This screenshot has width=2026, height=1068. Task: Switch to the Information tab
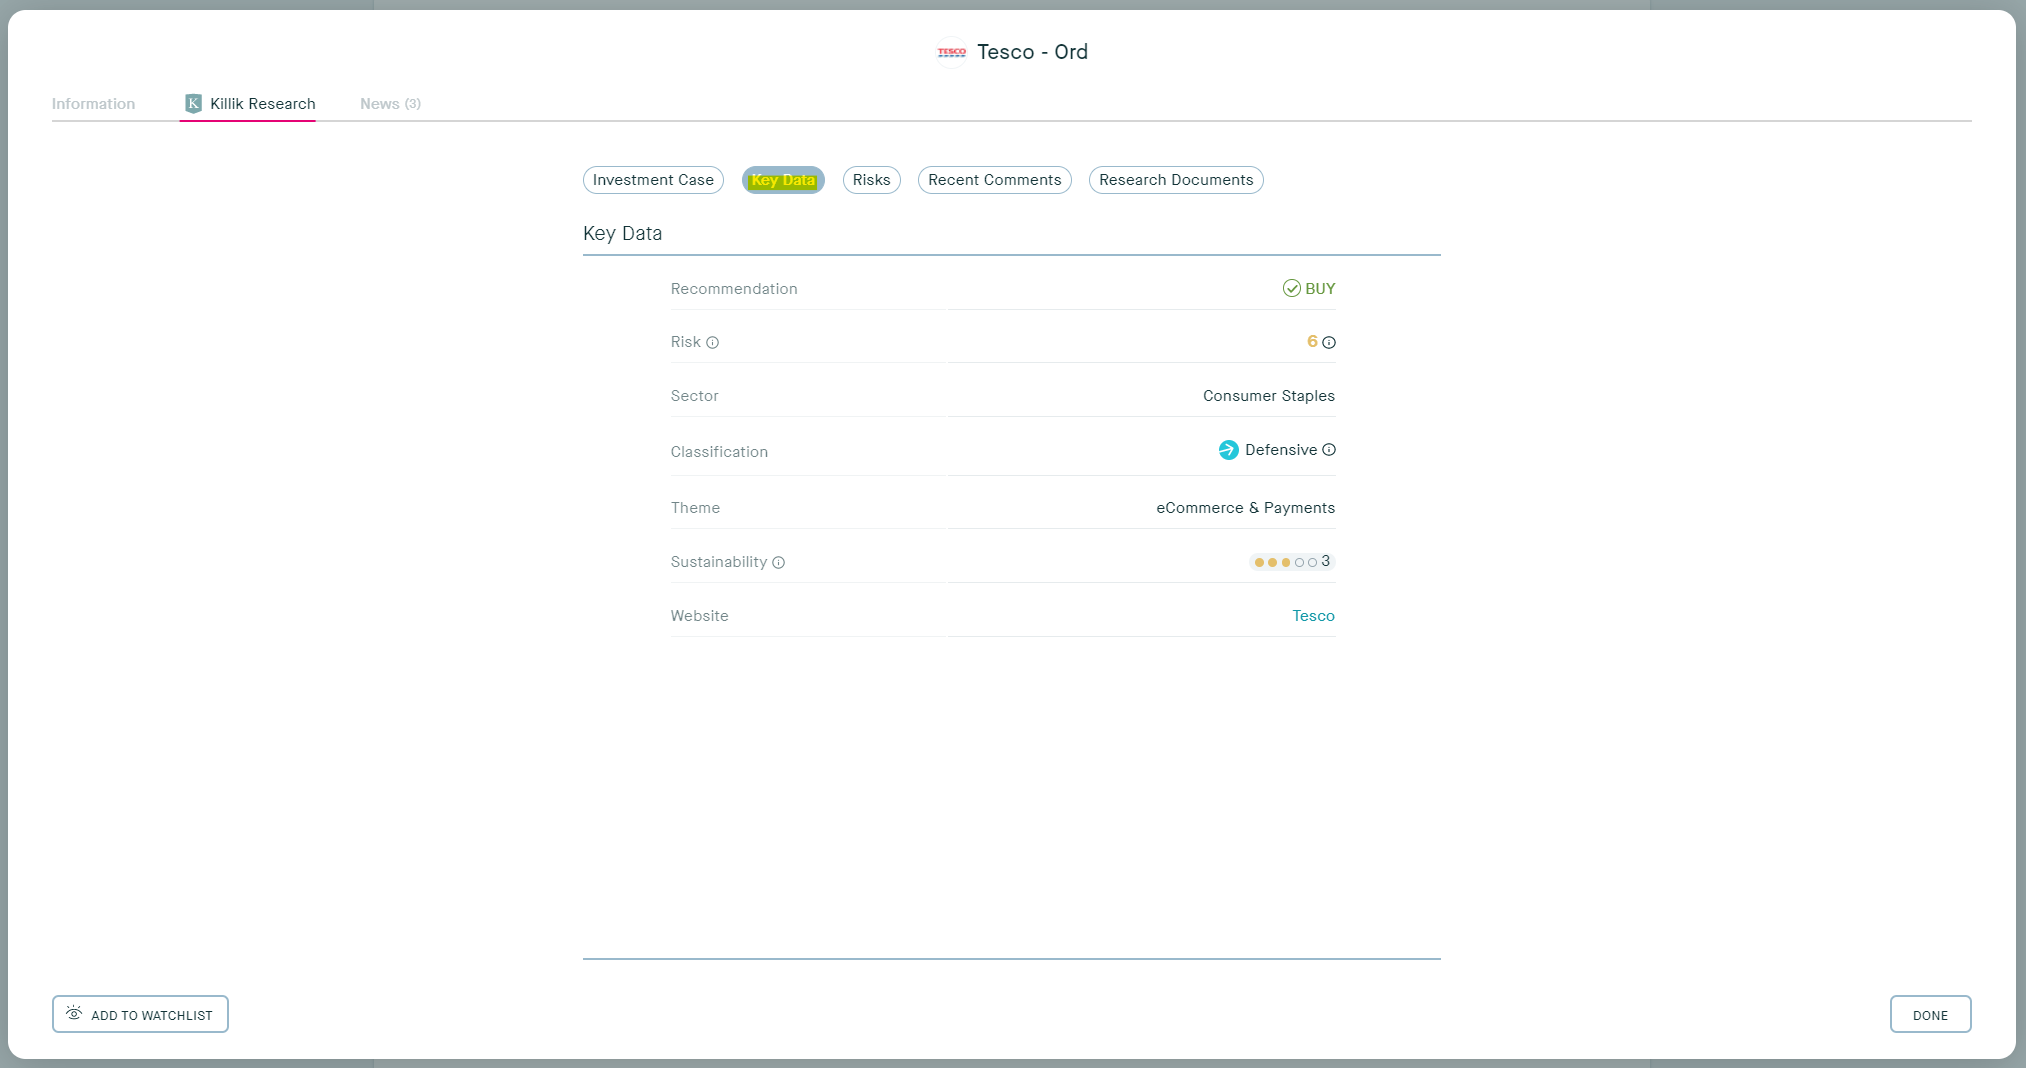coord(94,103)
